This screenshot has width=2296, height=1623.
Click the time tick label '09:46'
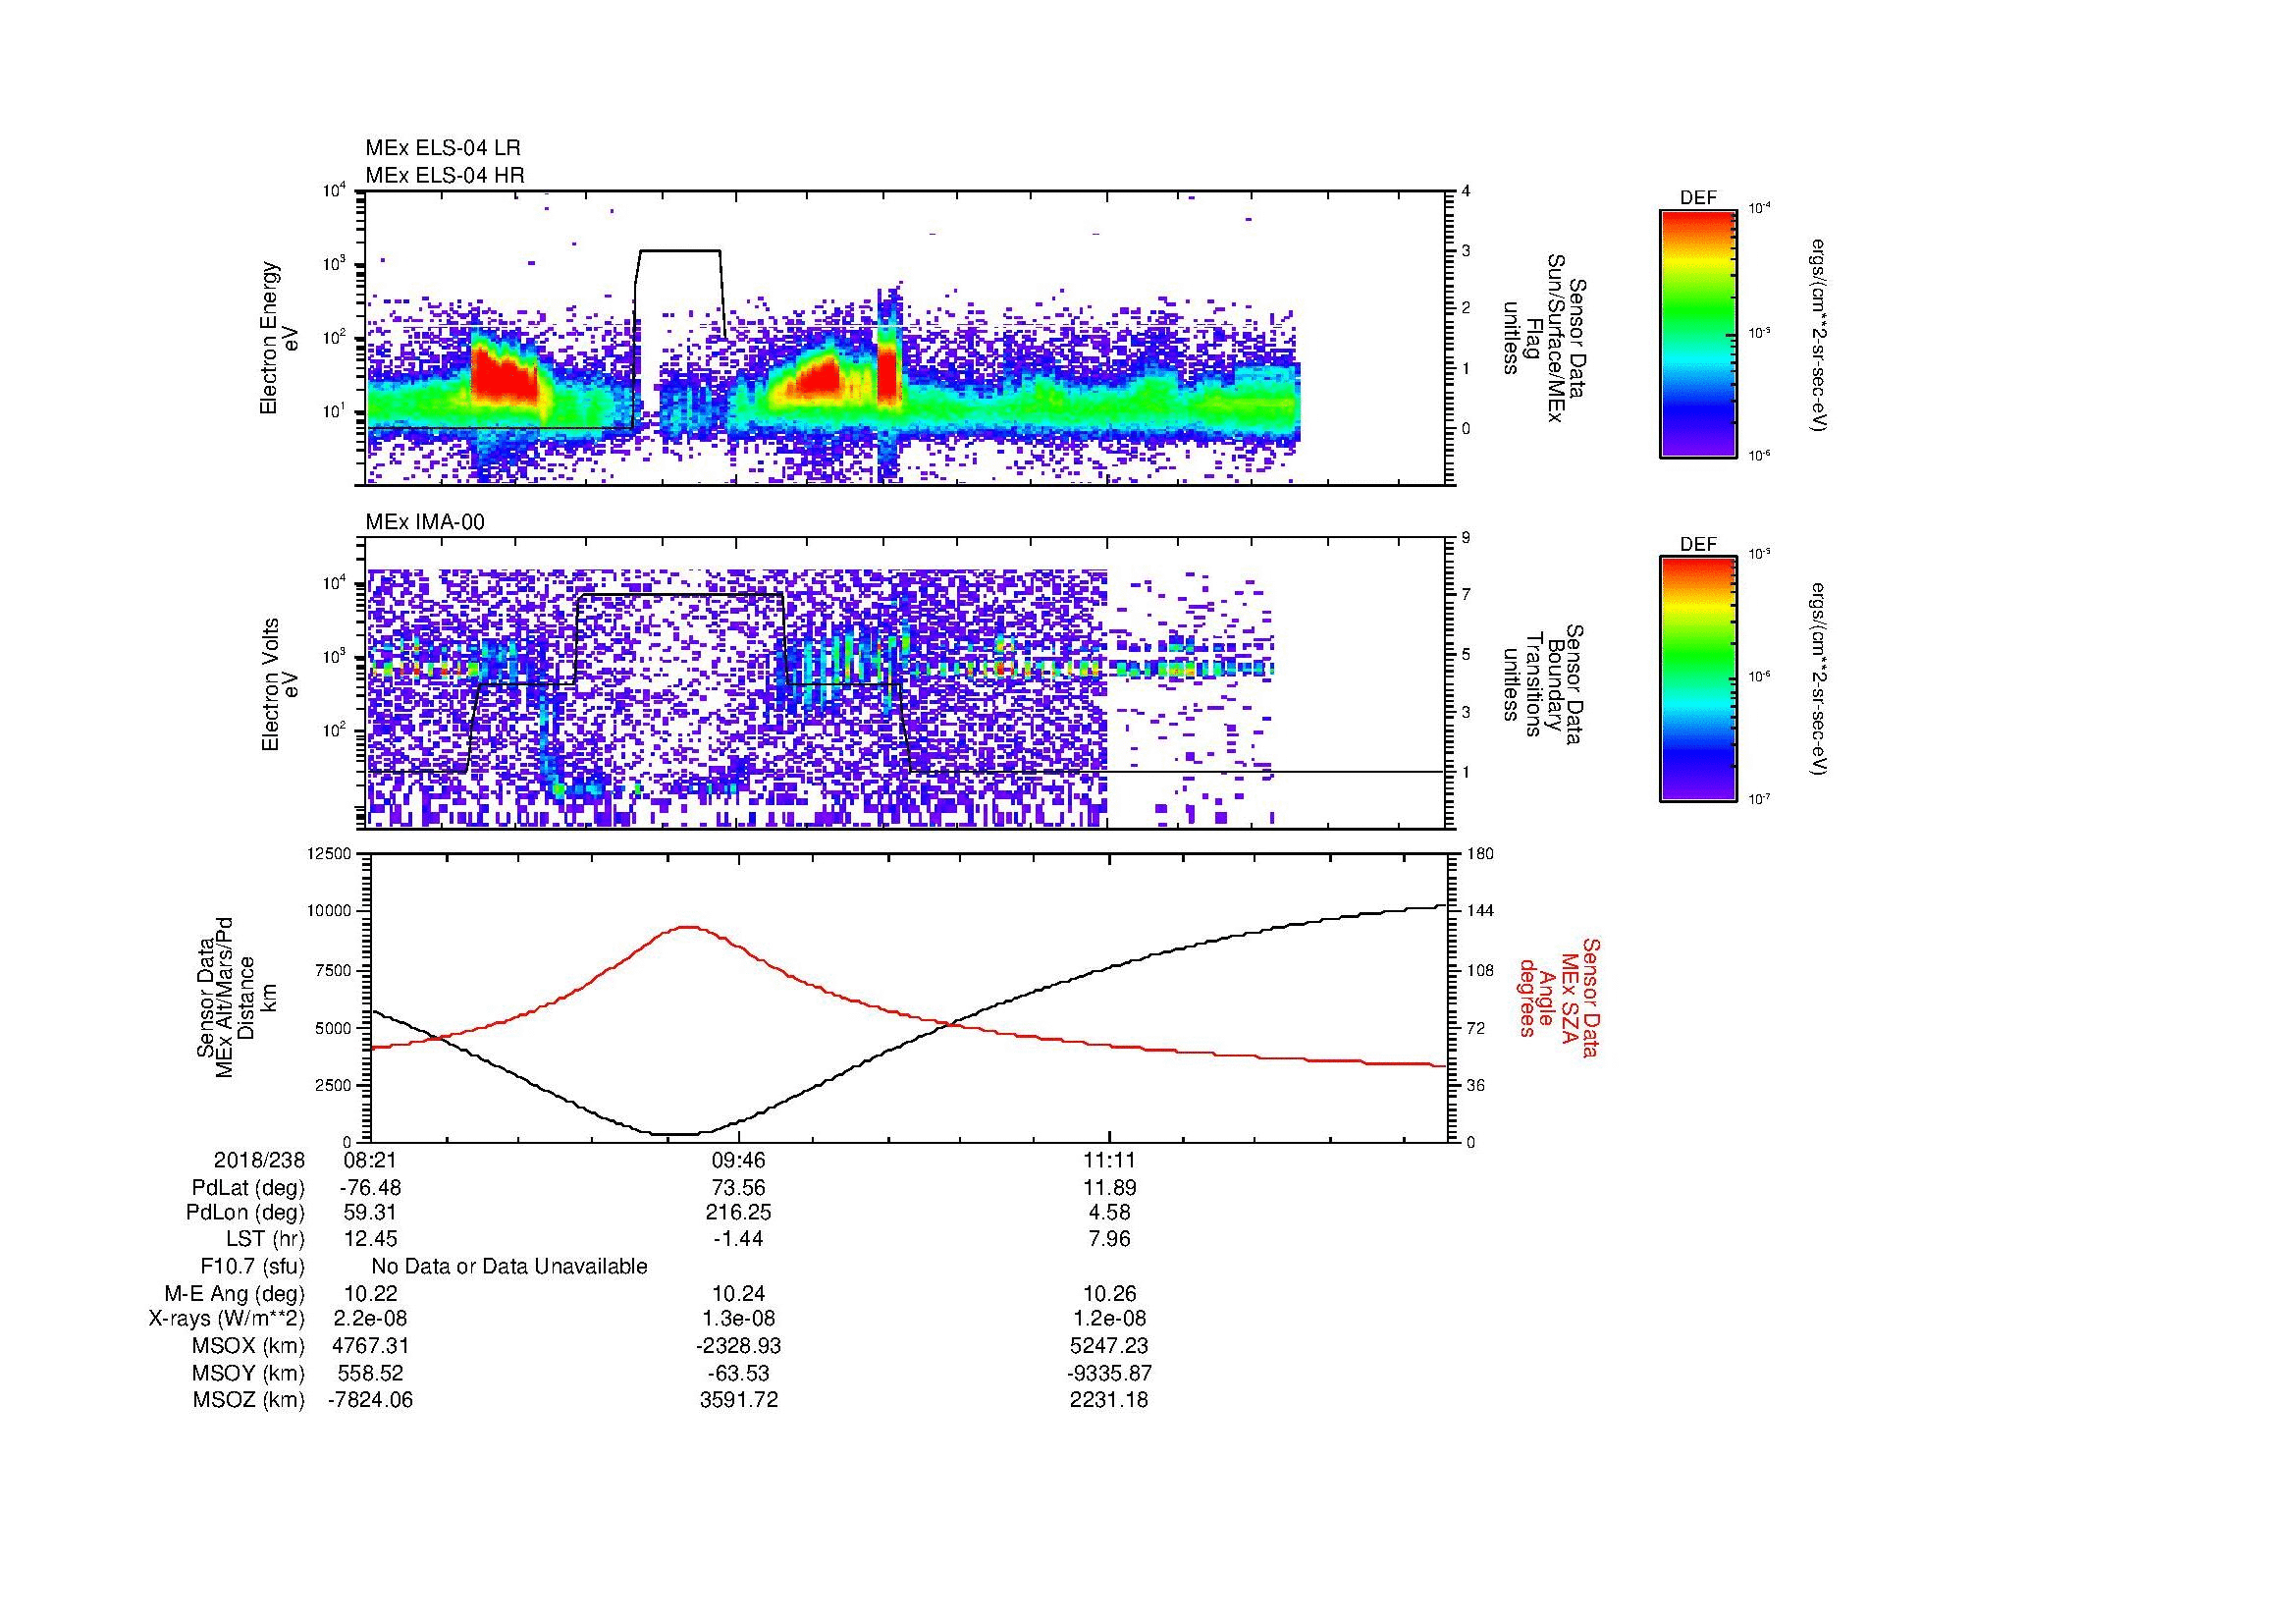click(738, 1161)
